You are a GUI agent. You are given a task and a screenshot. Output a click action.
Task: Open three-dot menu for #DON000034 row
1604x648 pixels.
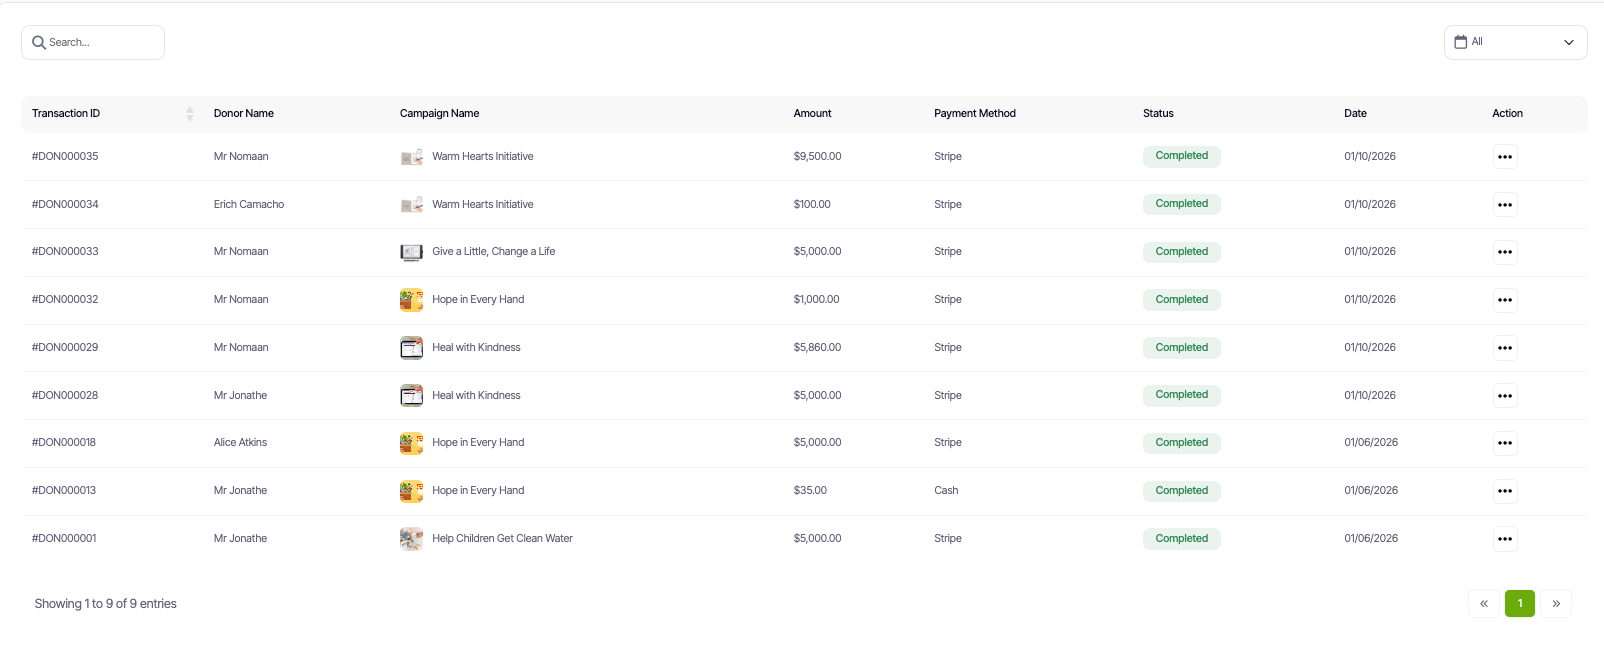click(x=1504, y=205)
